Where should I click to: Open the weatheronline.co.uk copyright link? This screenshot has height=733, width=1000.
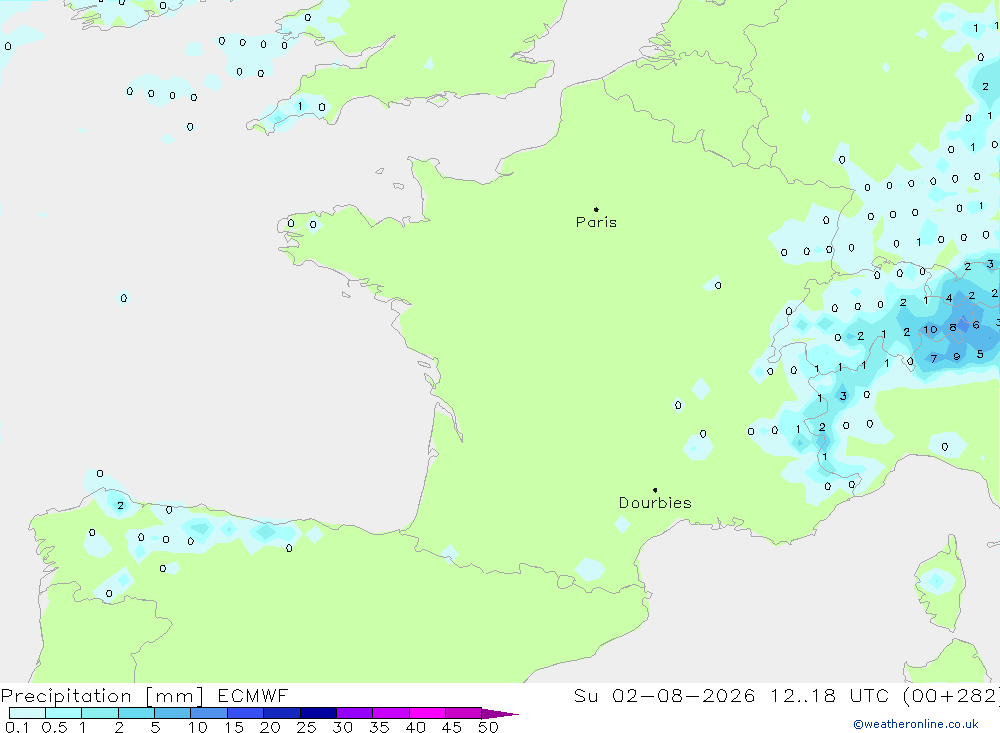[916, 724]
